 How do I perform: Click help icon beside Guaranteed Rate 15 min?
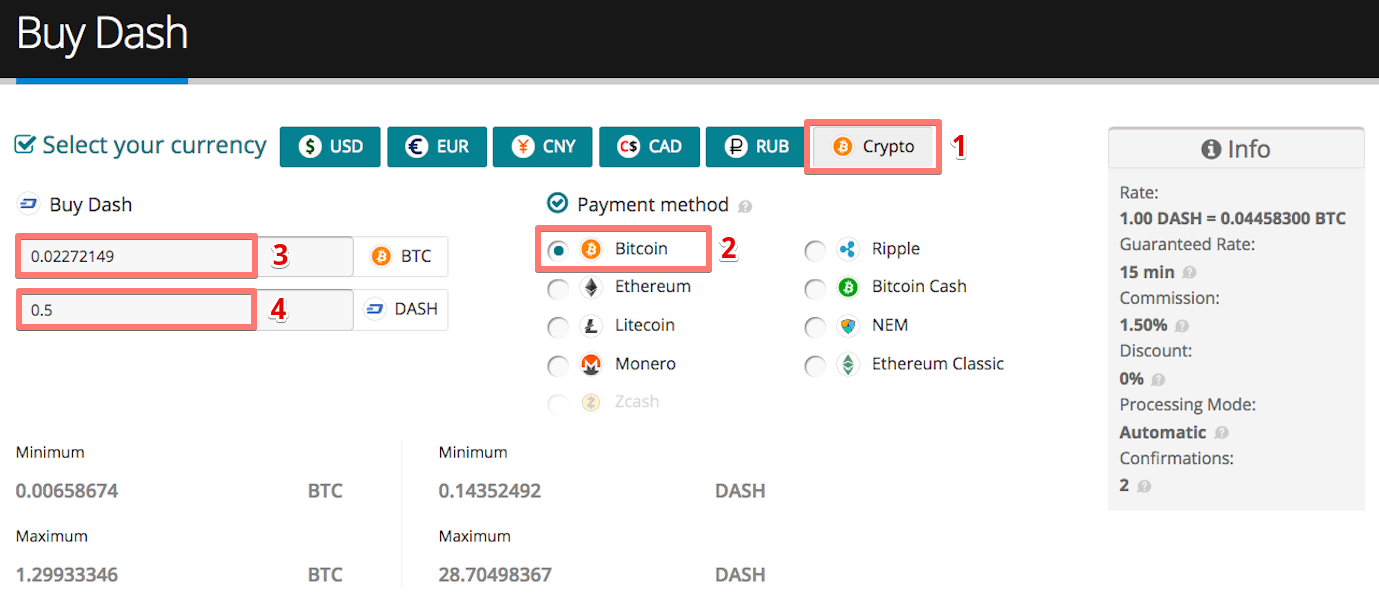tap(1189, 272)
